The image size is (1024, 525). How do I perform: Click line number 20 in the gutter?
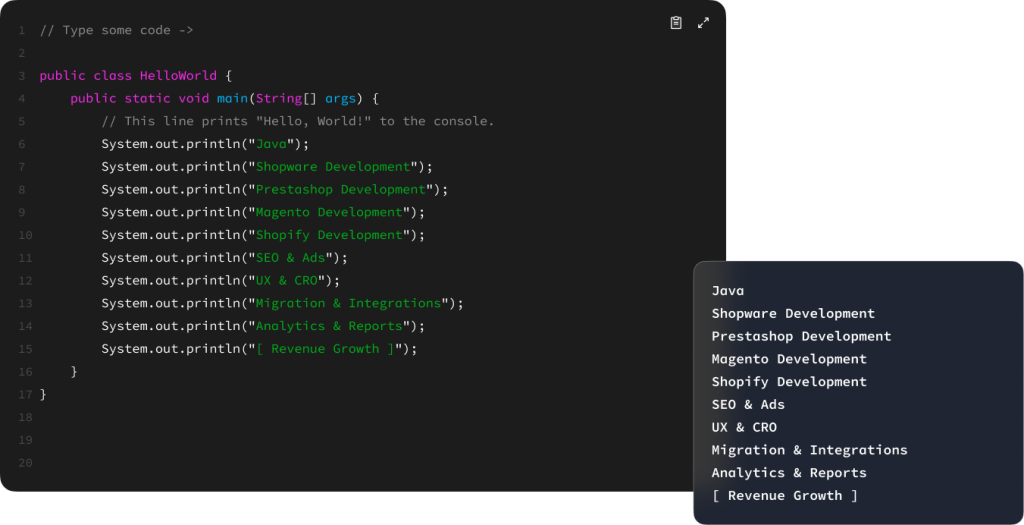[24, 463]
